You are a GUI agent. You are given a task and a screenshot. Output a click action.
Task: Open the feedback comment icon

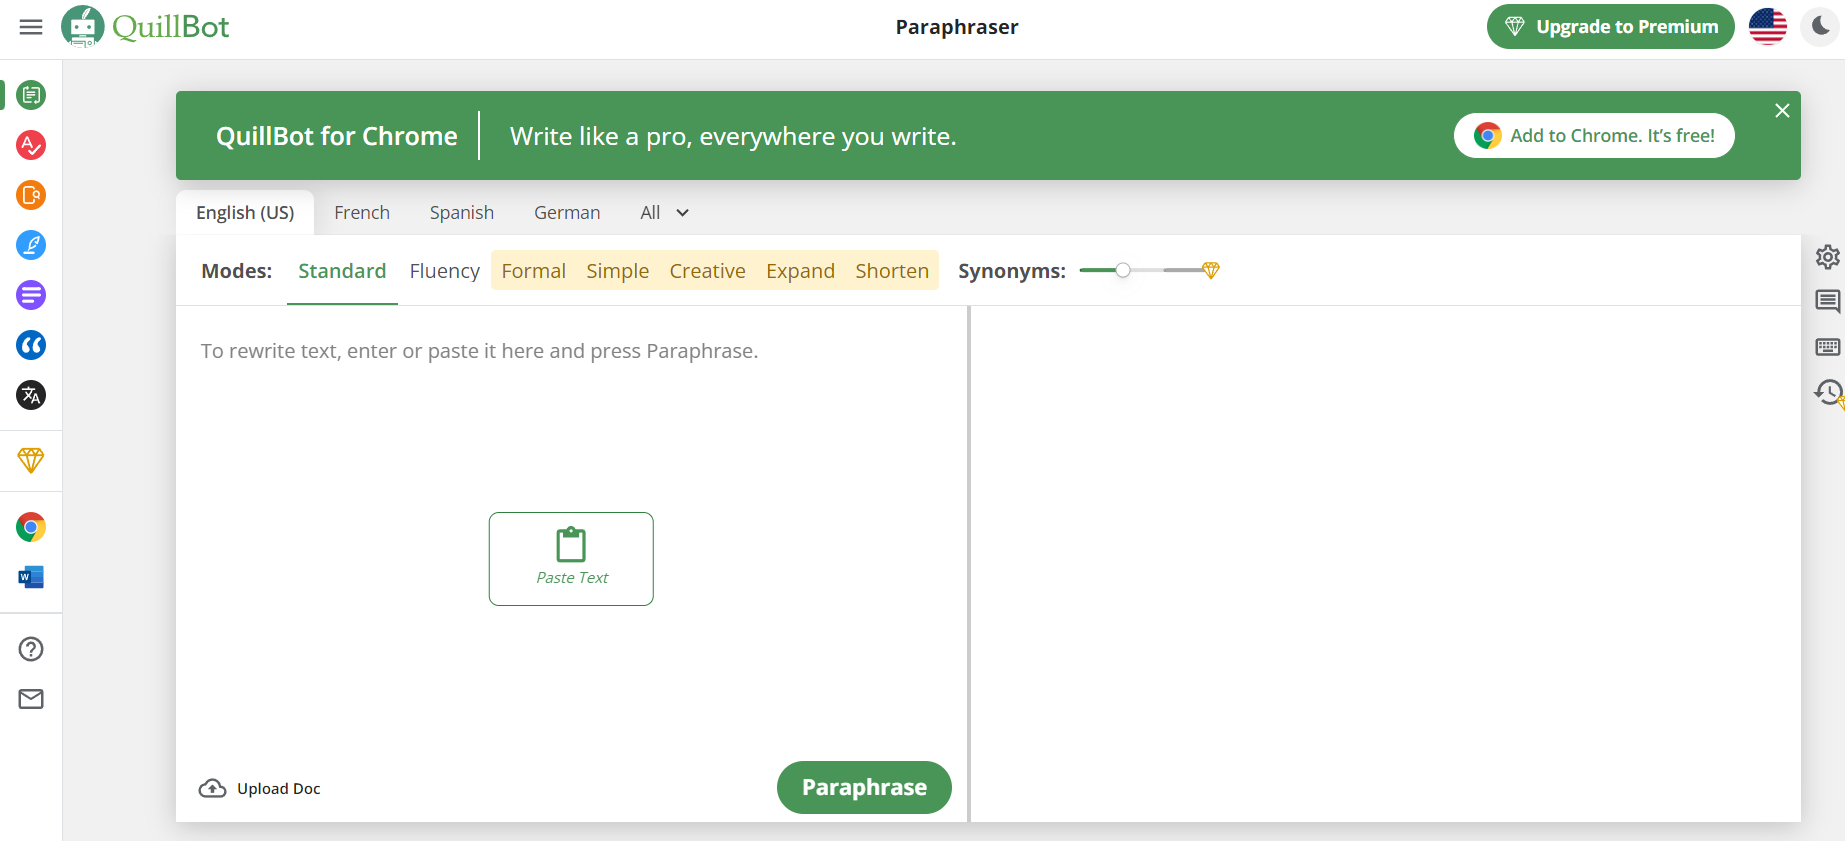tap(1828, 301)
